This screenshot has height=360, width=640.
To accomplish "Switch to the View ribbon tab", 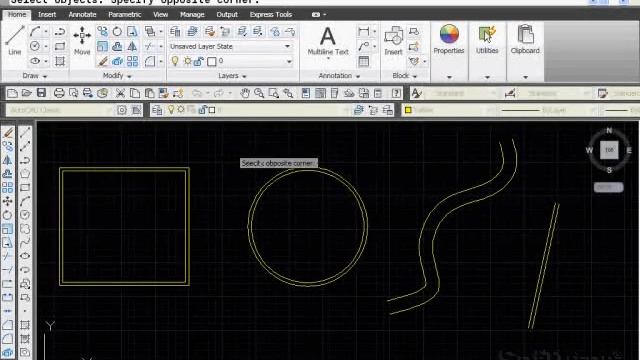I will coord(160,15).
